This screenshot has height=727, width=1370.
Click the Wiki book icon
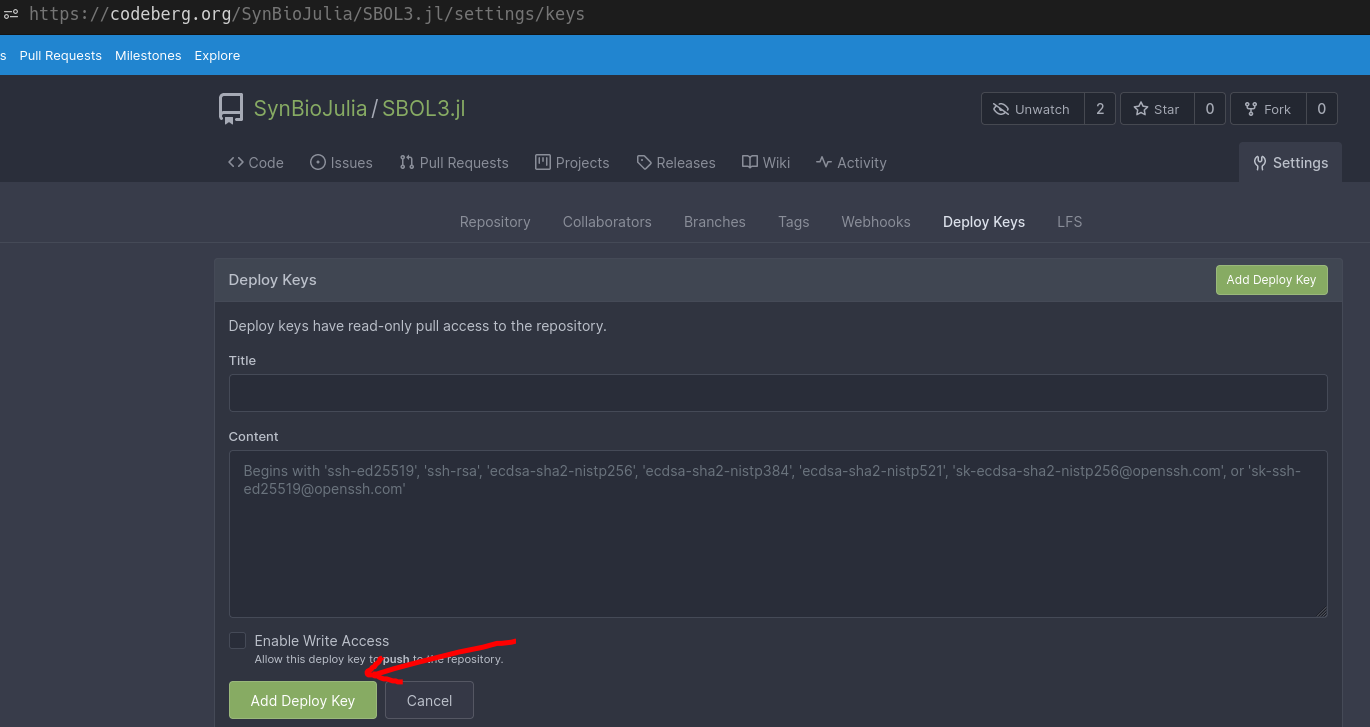pos(748,162)
